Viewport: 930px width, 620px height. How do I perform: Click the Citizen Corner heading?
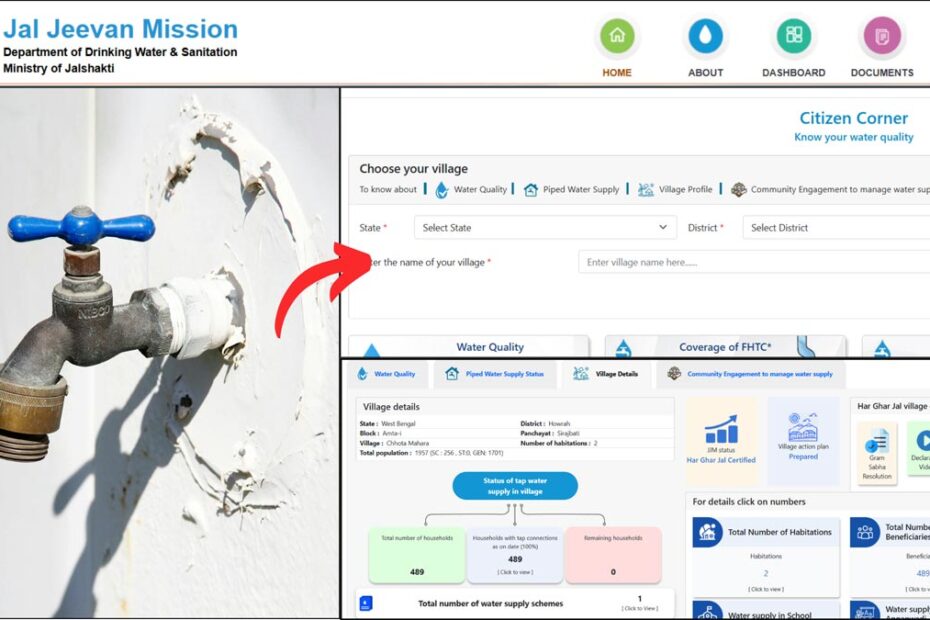tap(853, 118)
